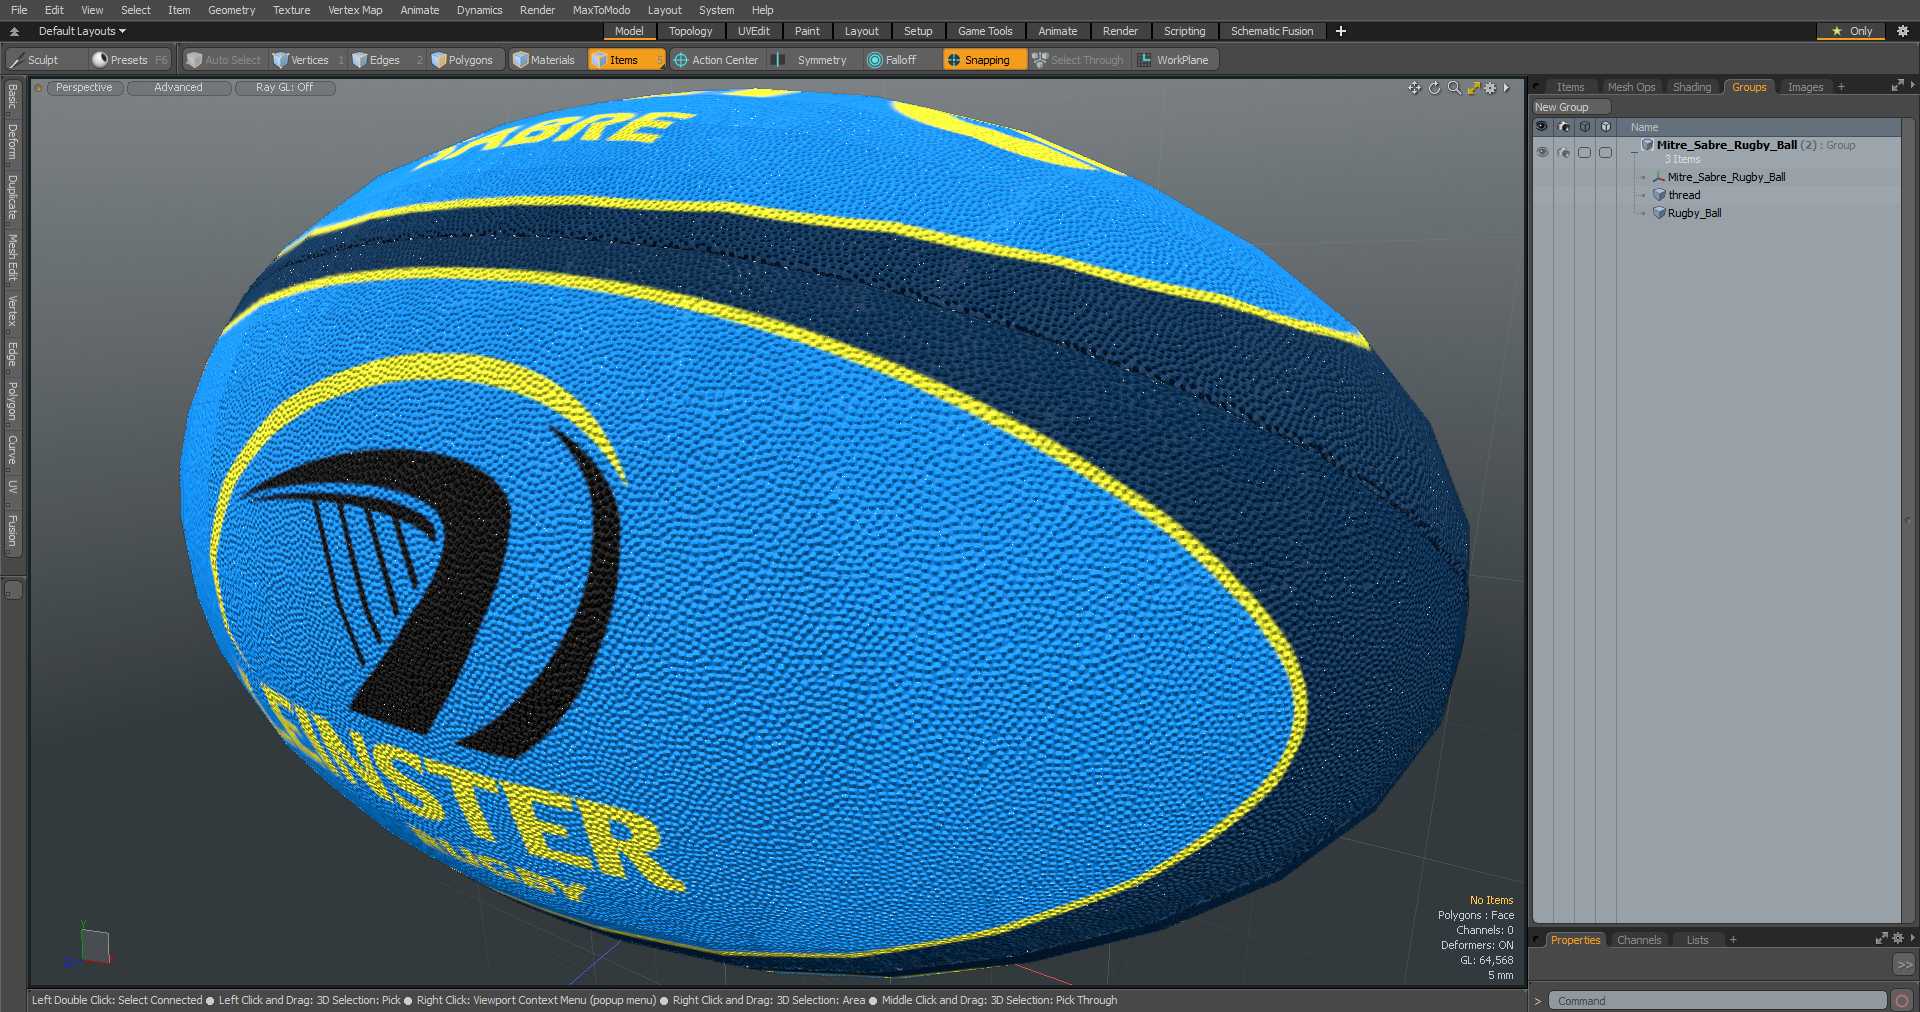
Task: Toggle the second checkbox in group row
Action: tap(1605, 152)
